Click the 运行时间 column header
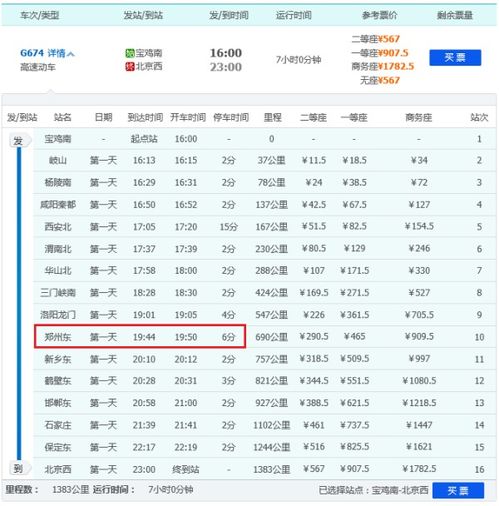The height and width of the screenshot is (506, 499). click(294, 15)
